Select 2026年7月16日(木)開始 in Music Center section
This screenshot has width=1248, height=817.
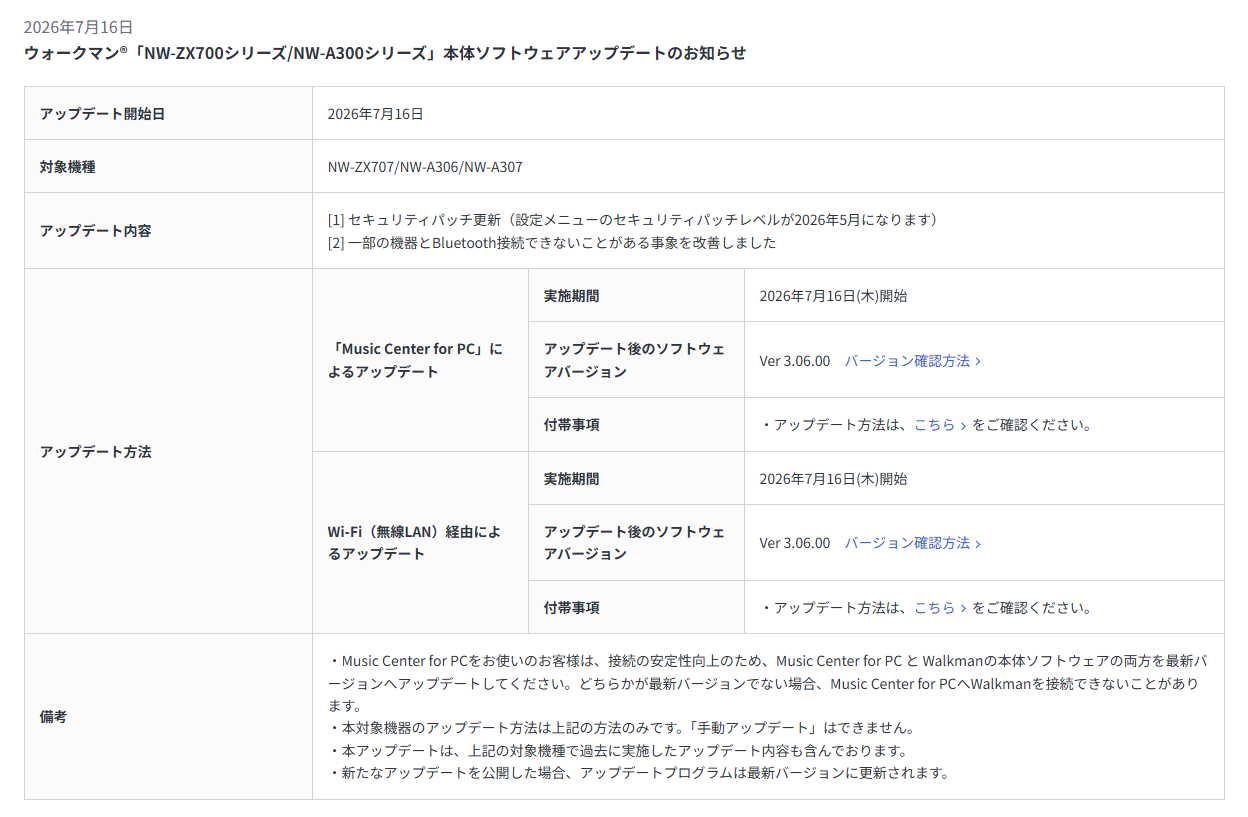pos(834,296)
